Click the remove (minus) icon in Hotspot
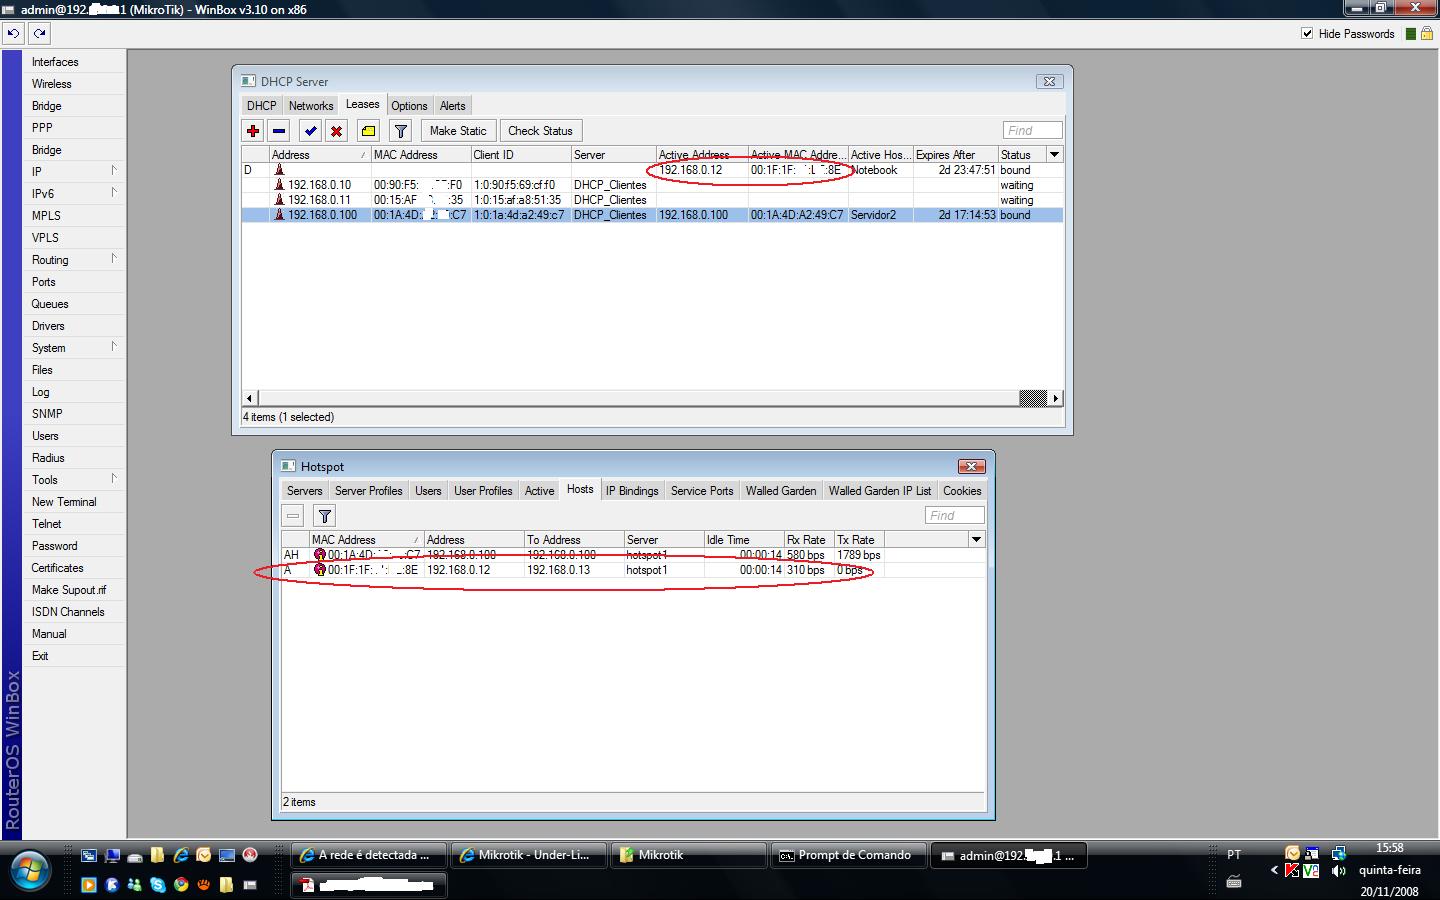The image size is (1440, 900). 293,516
